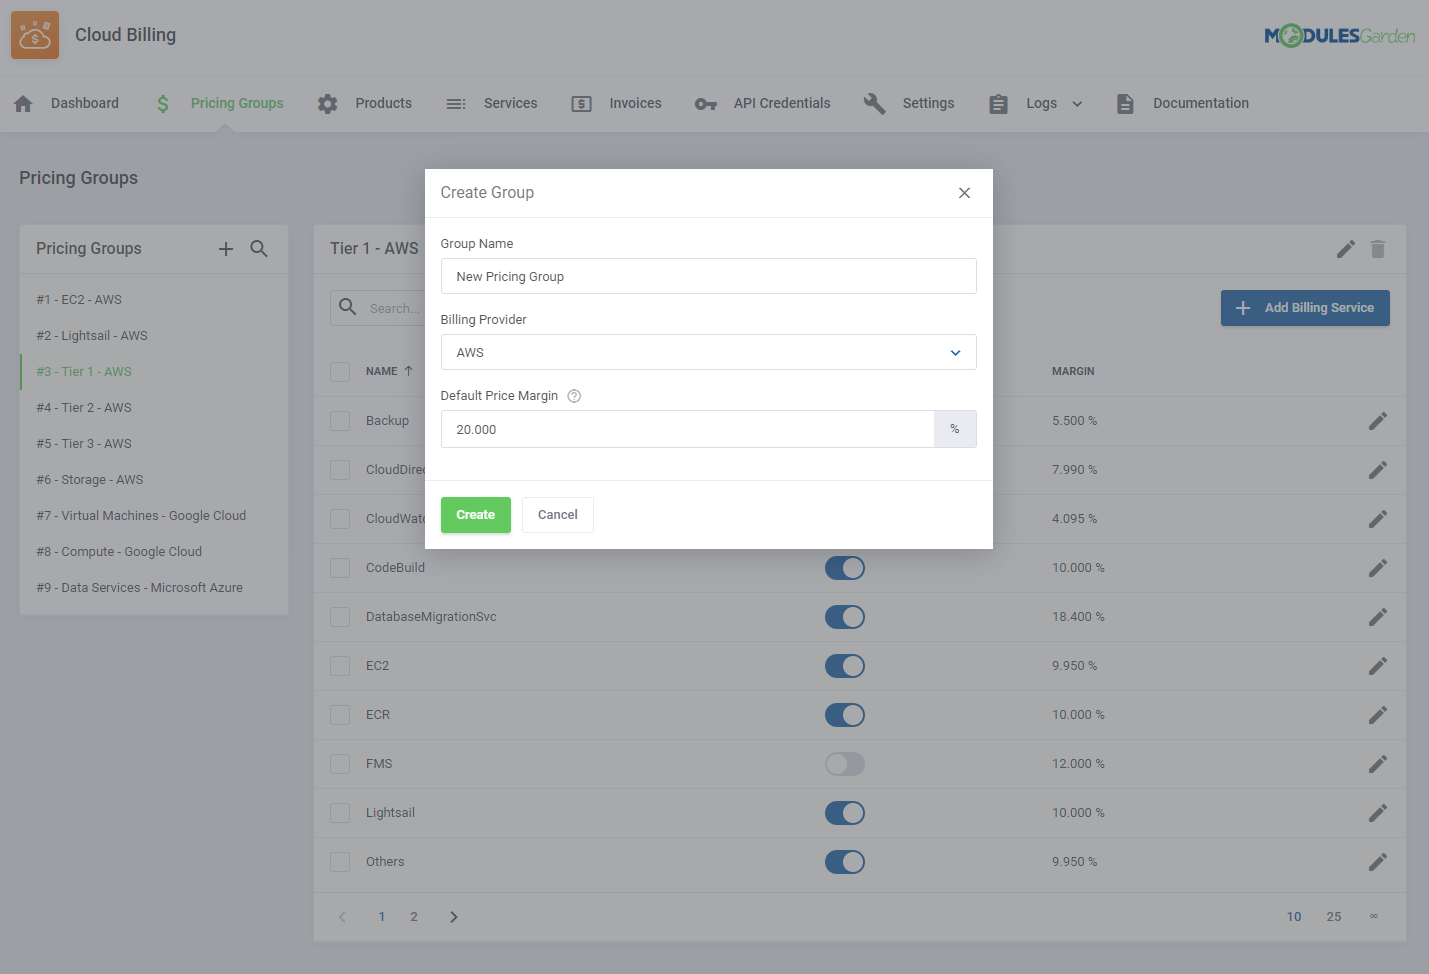The image size is (1429, 974).
Task: Open the Documentation menu item
Action: point(1201,104)
